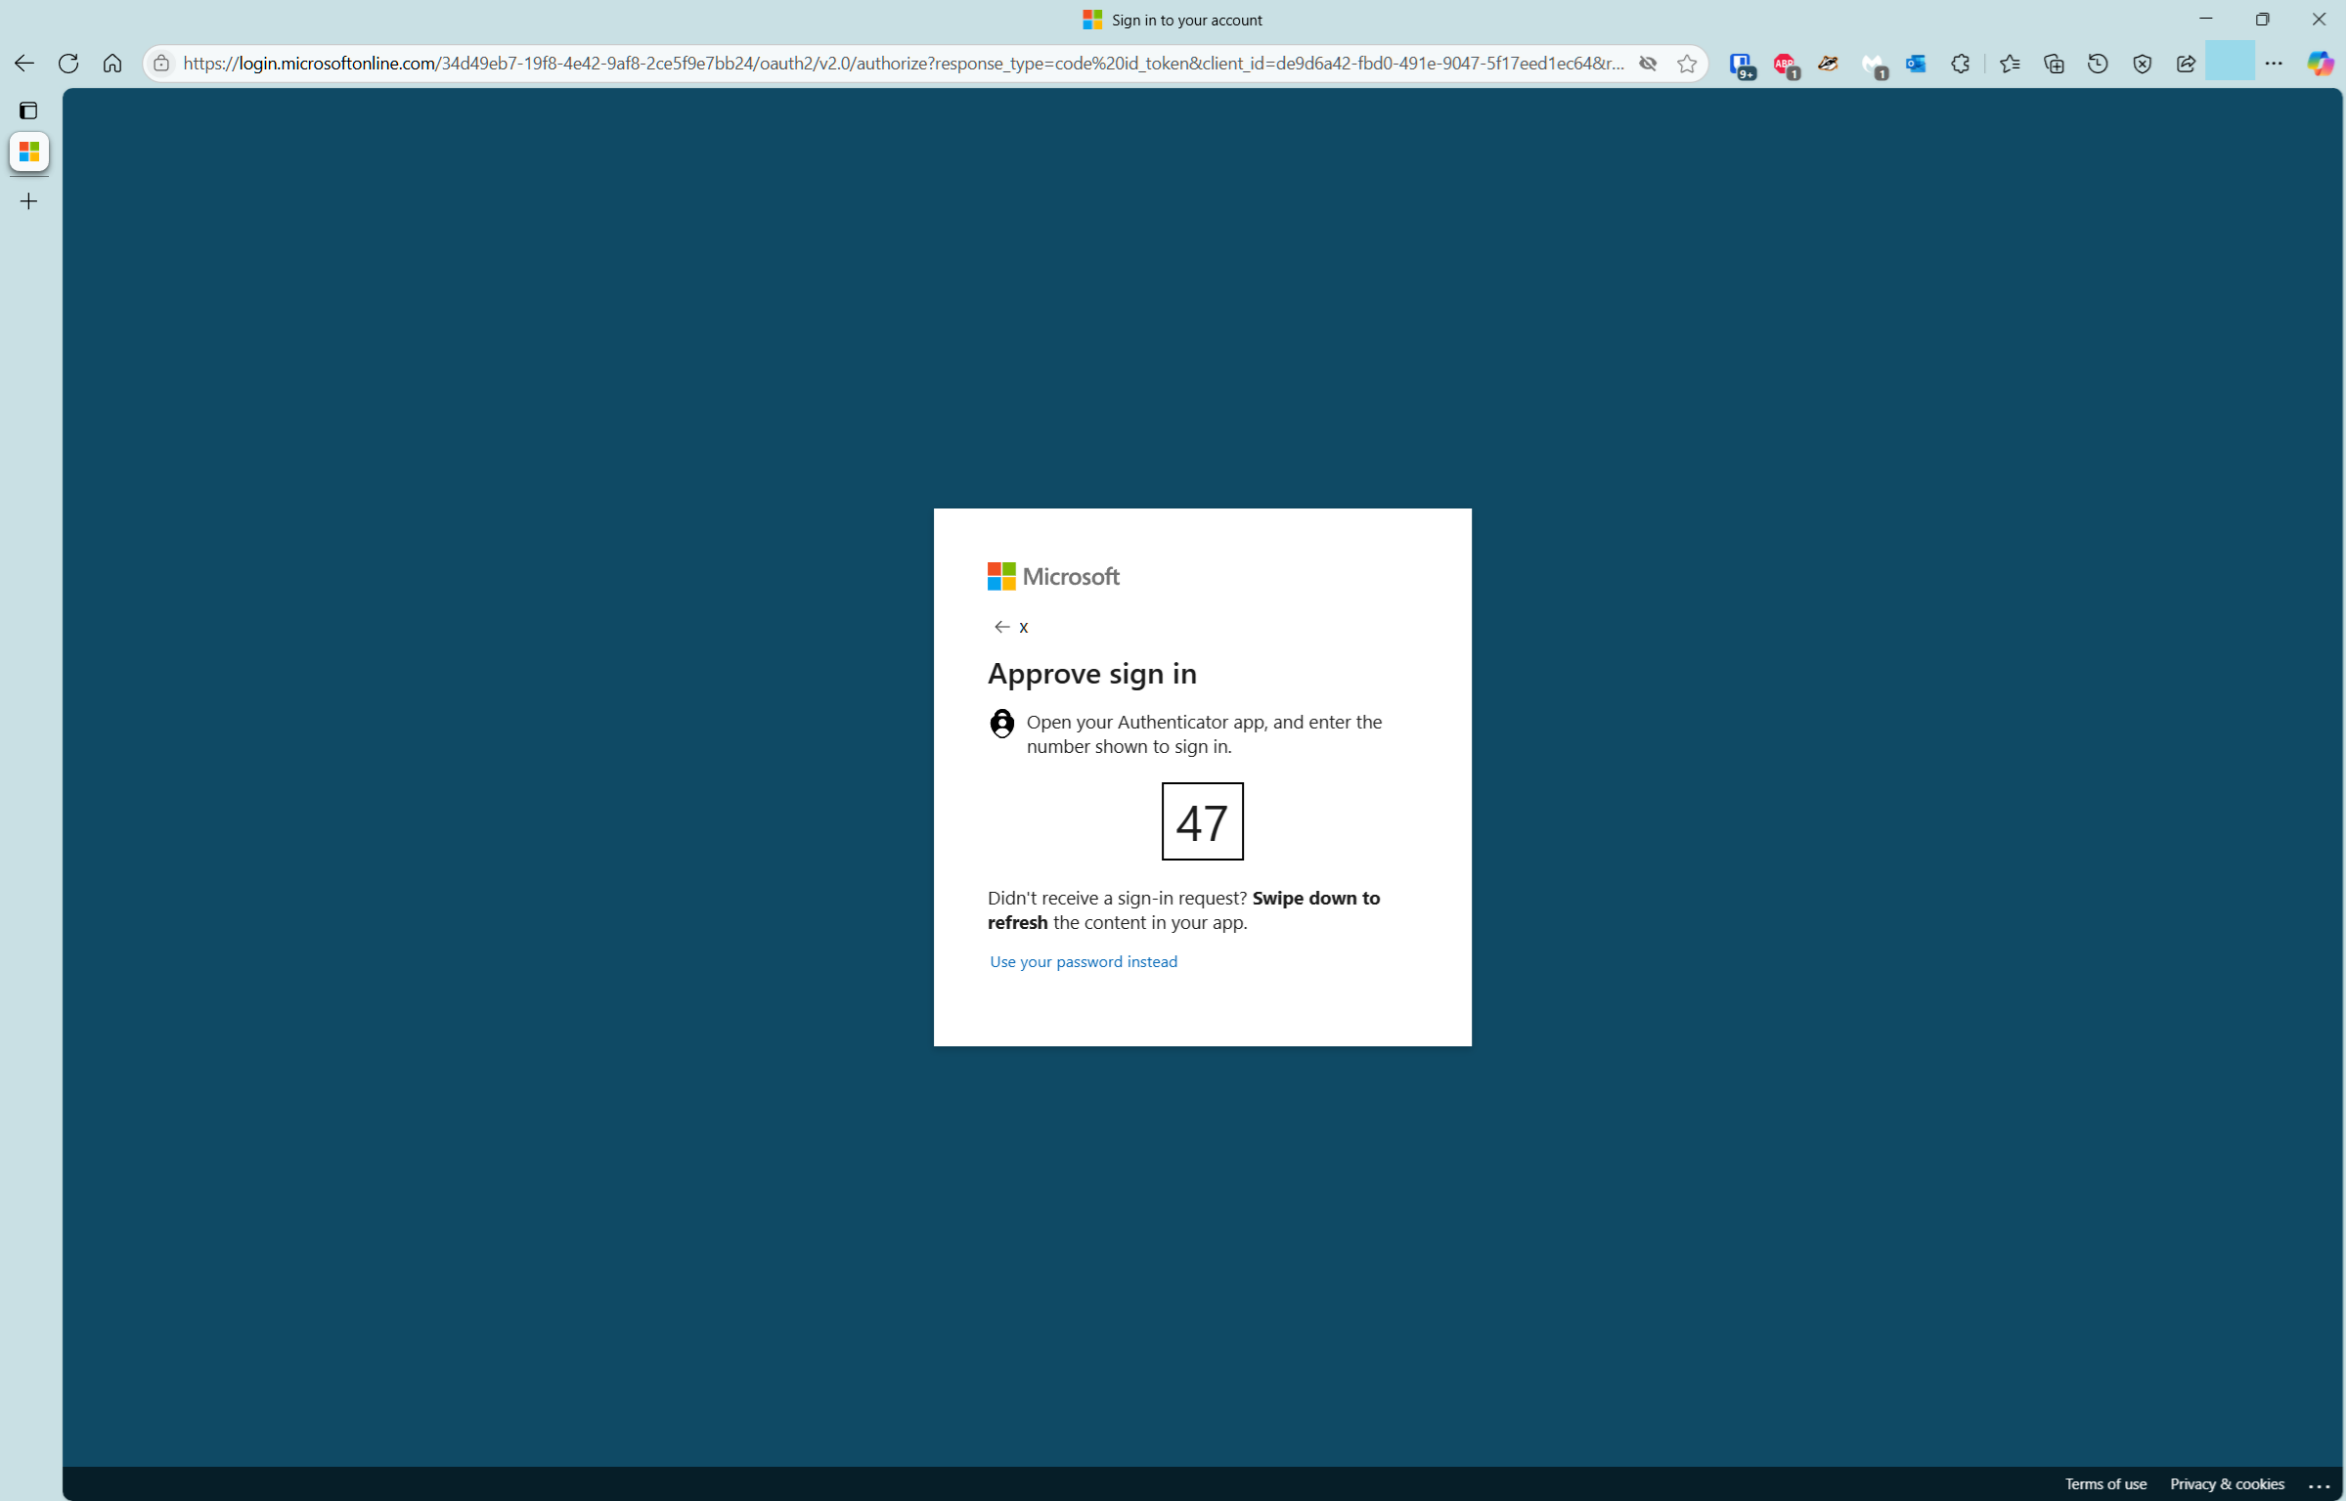Select the Microsoft sign-in vertical tab
The image size is (2346, 1501).
(29, 152)
